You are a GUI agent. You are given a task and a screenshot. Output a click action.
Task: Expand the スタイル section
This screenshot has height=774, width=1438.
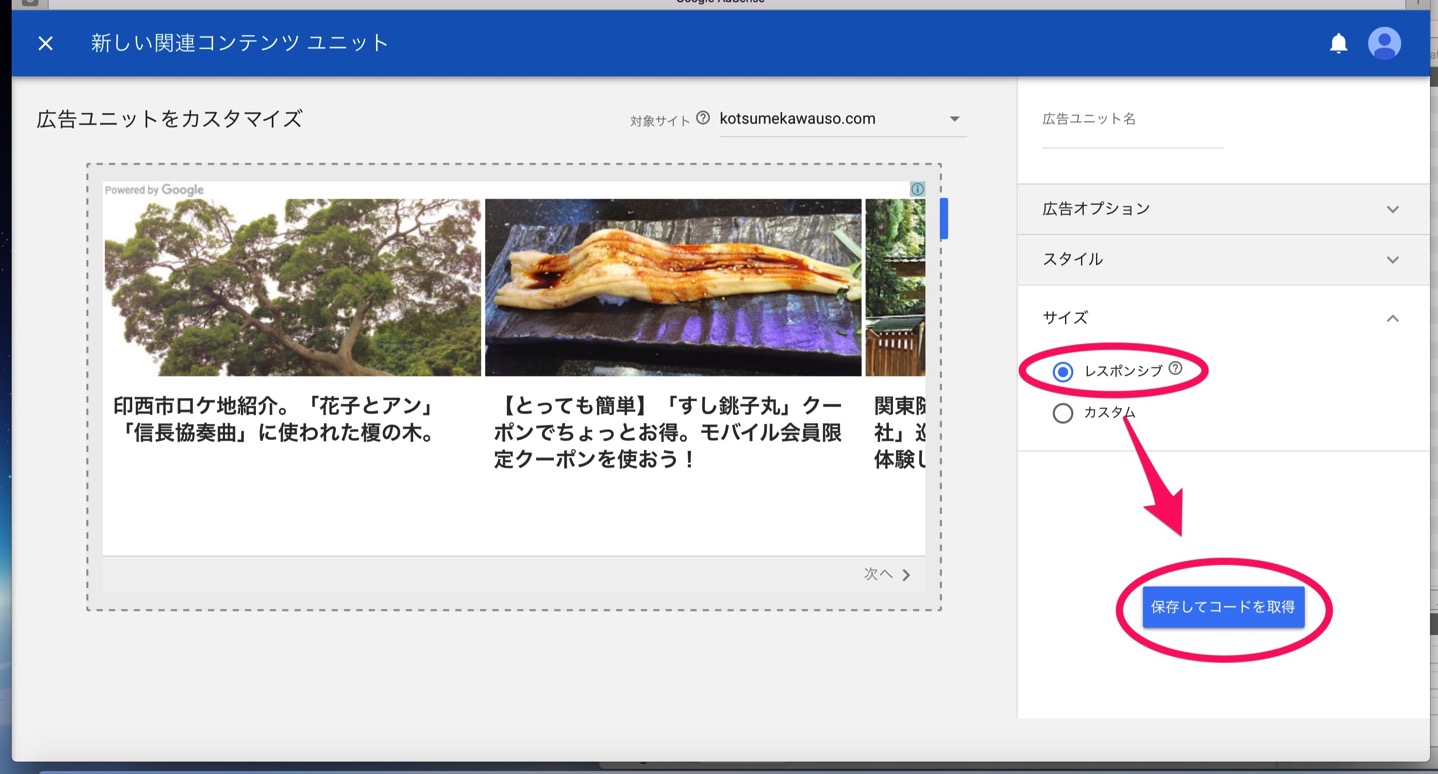1223,259
